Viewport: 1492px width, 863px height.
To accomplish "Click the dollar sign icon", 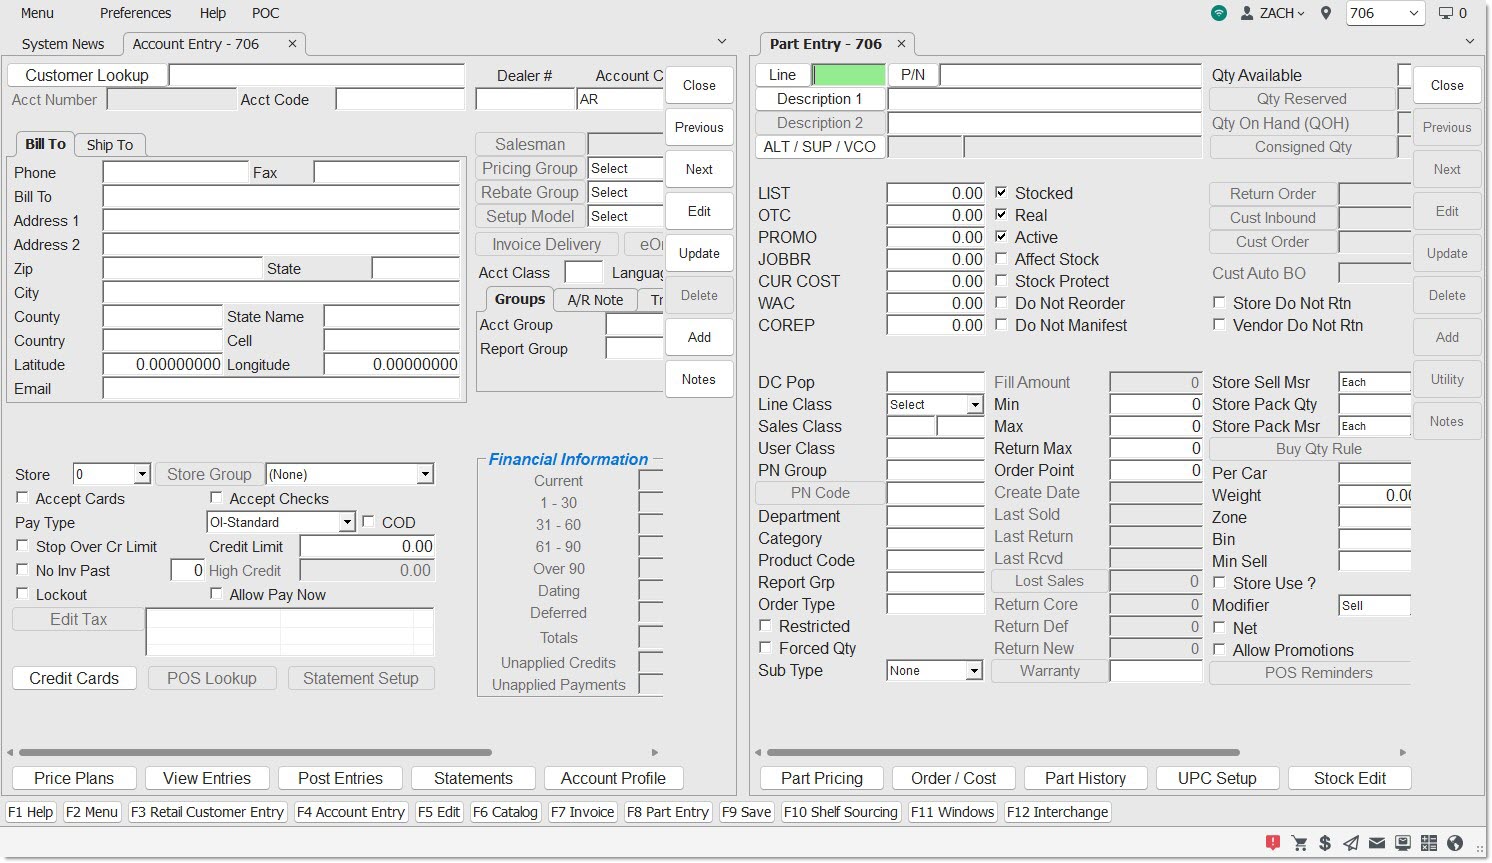I will pos(1325,843).
